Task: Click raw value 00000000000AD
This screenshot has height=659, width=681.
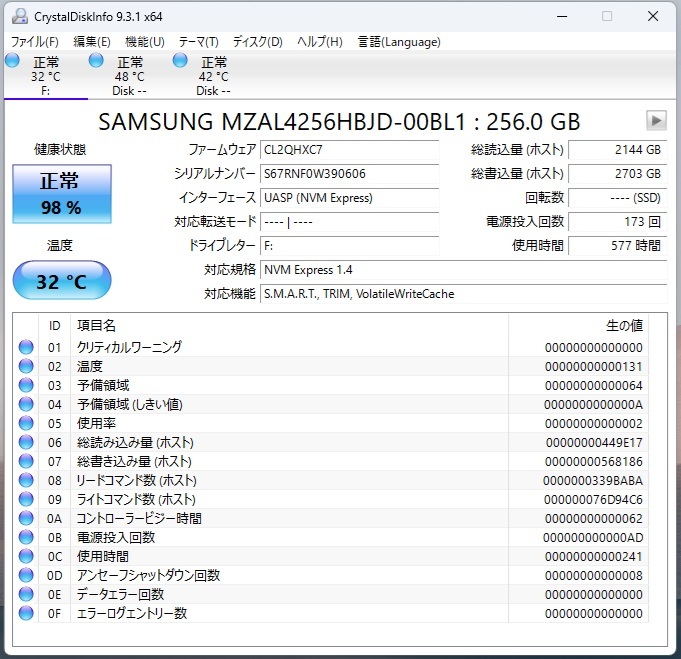Action: tap(593, 538)
